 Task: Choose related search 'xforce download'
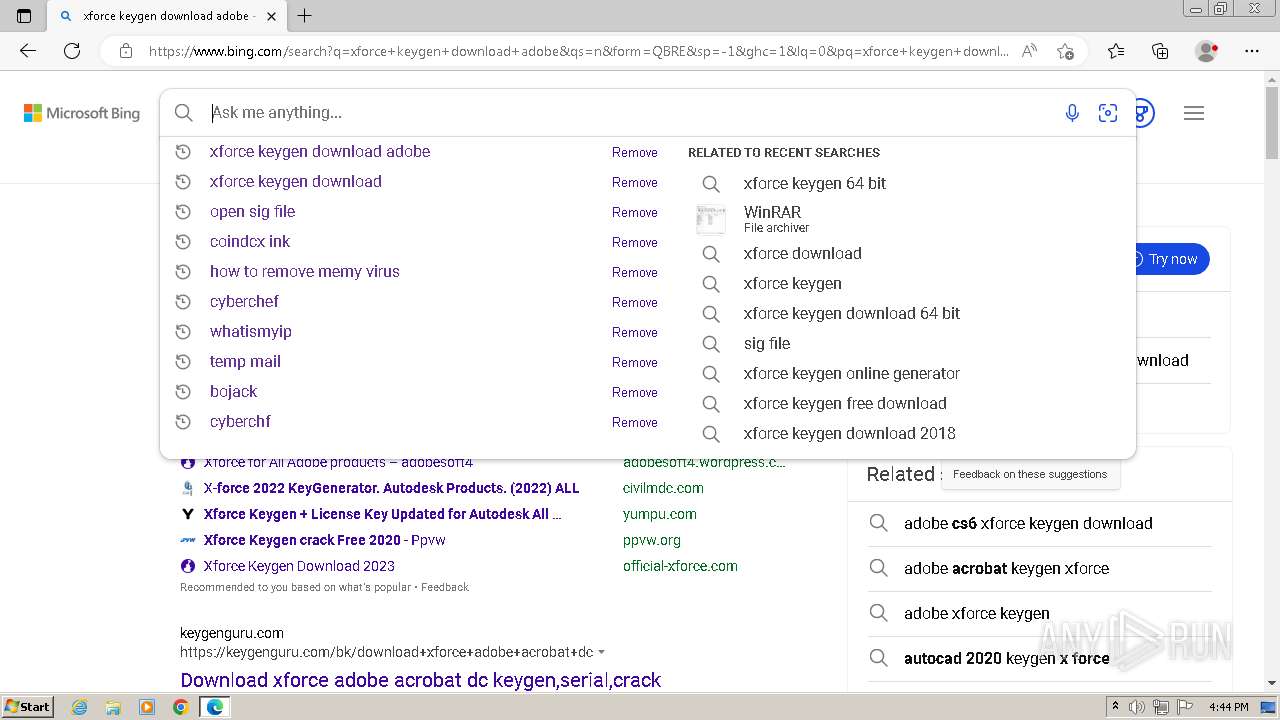[803, 253]
